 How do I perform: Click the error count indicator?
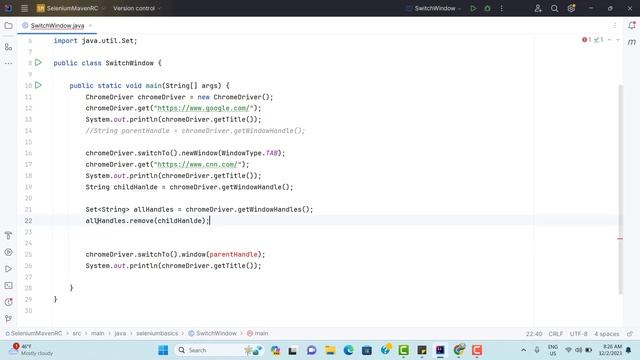pos(587,40)
